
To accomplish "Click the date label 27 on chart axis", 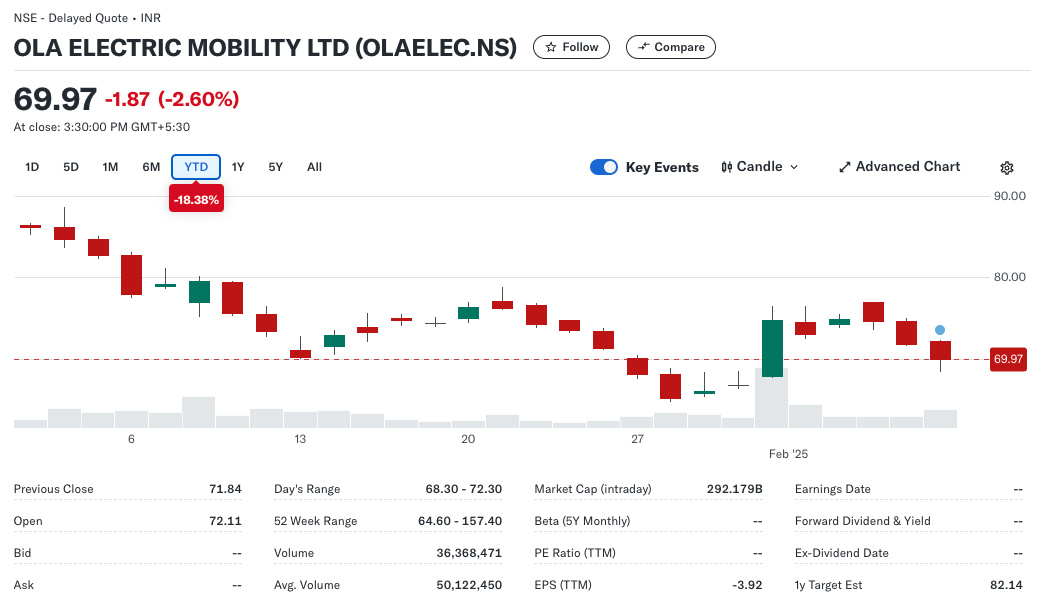I will [638, 439].
